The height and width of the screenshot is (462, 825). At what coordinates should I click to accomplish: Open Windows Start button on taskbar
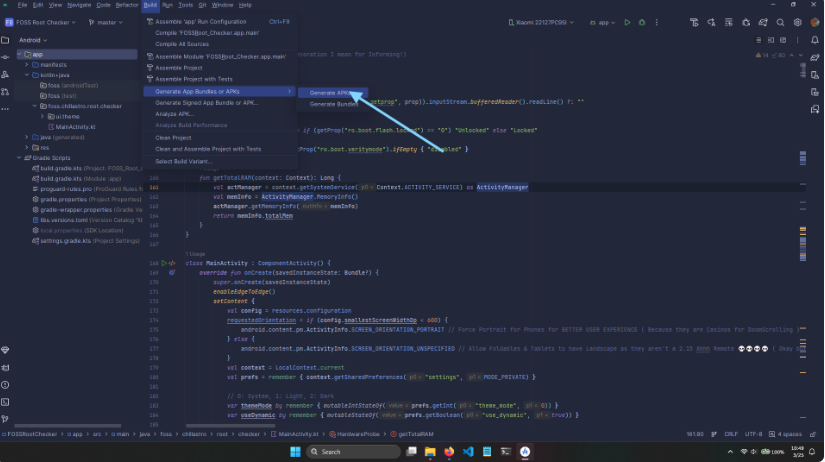point(295,451)
